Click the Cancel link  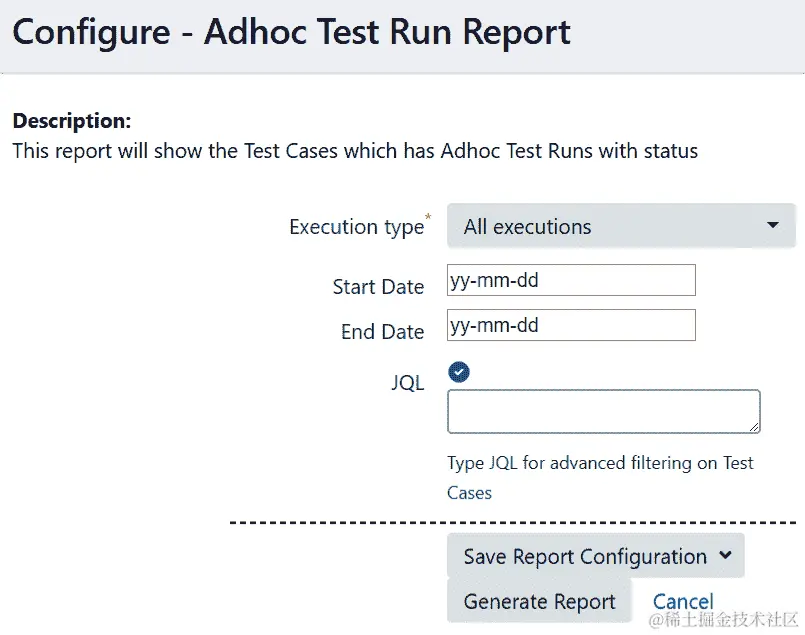[x=683, y=601]
